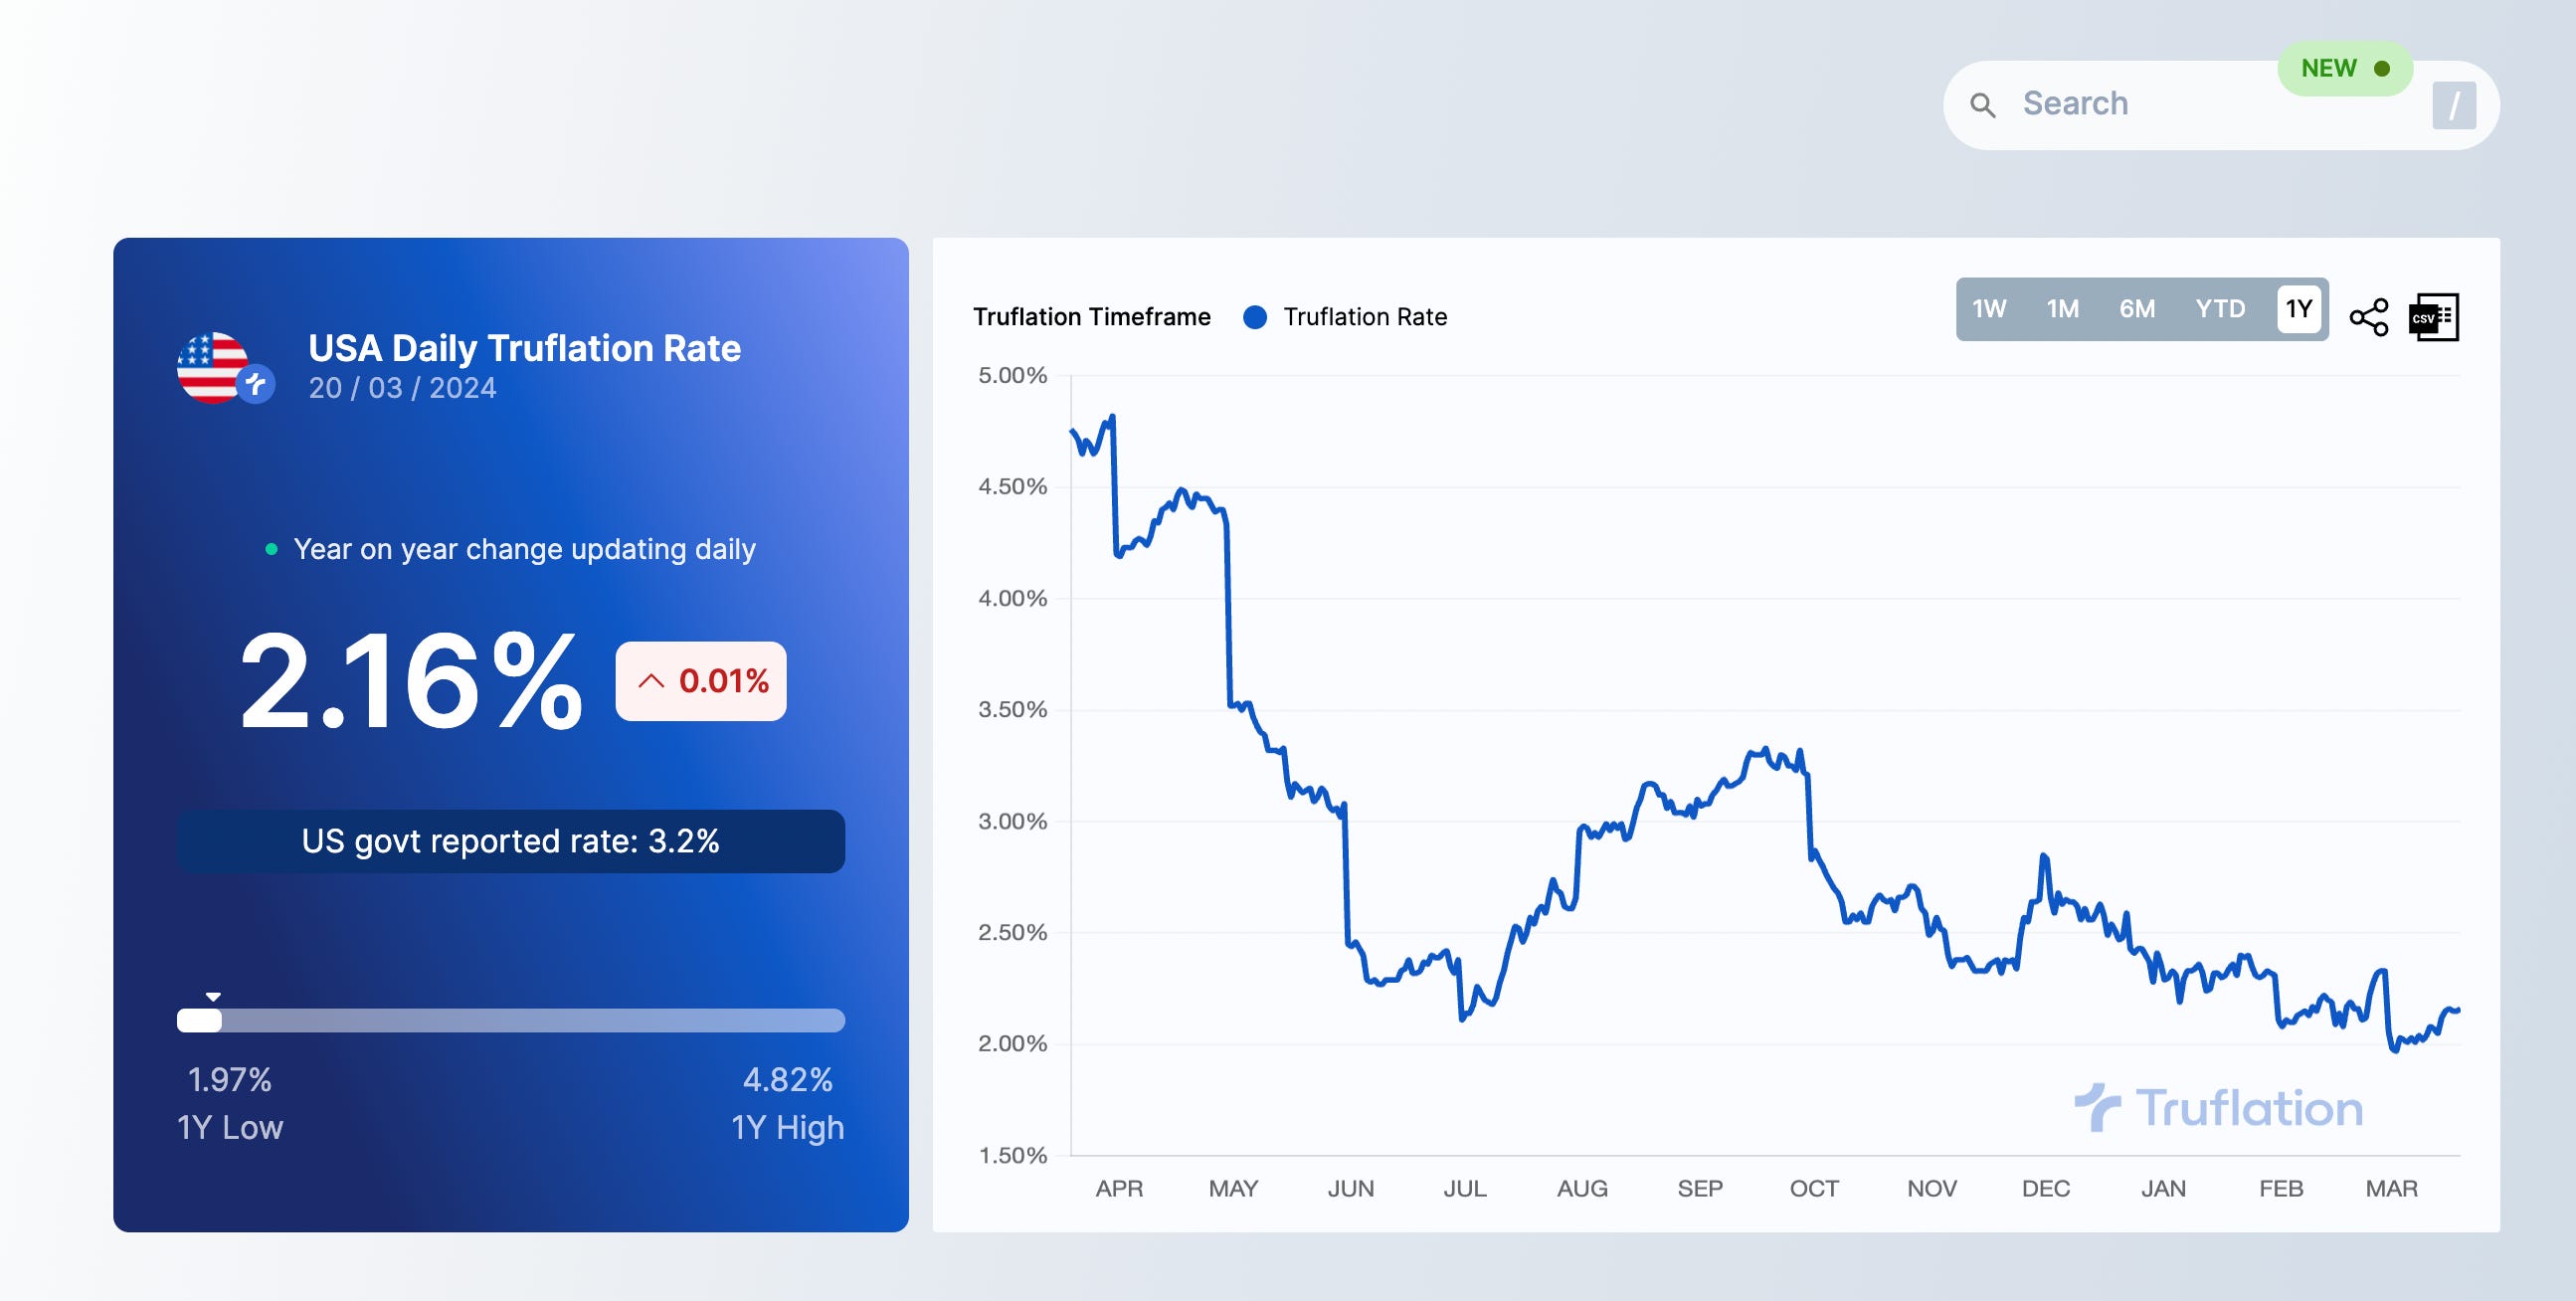This screenshot has width=2576, height=1301.
Task: Click the NEW badge on search bar
Action: (x=2345, y=68)
